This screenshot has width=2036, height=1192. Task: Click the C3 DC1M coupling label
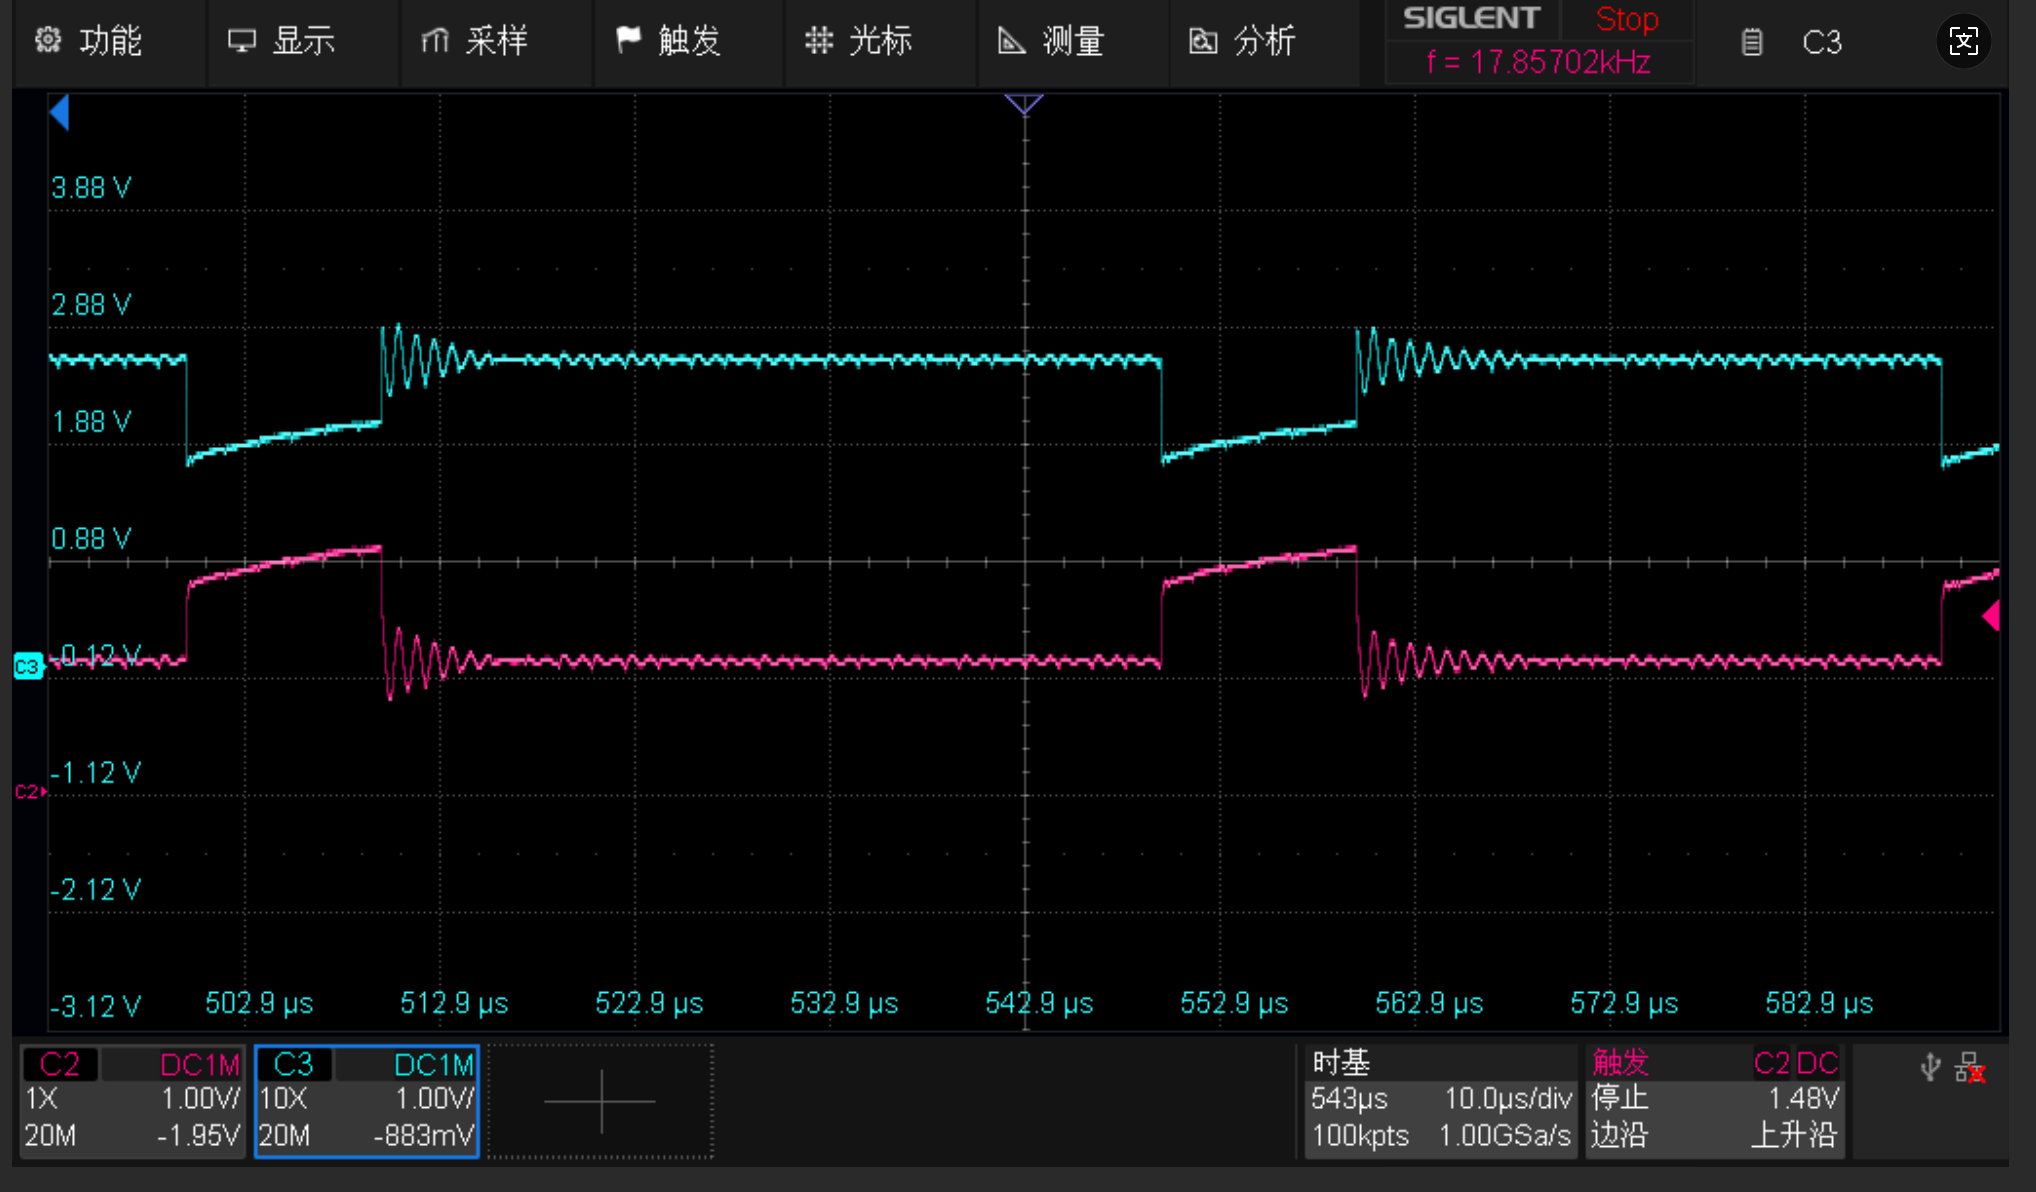[434, 1065]
